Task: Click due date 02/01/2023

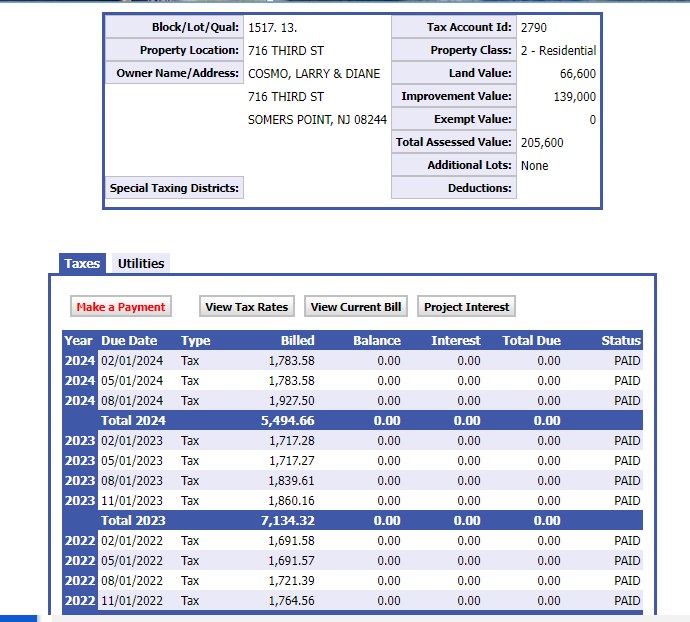Action: pos(132,441)
